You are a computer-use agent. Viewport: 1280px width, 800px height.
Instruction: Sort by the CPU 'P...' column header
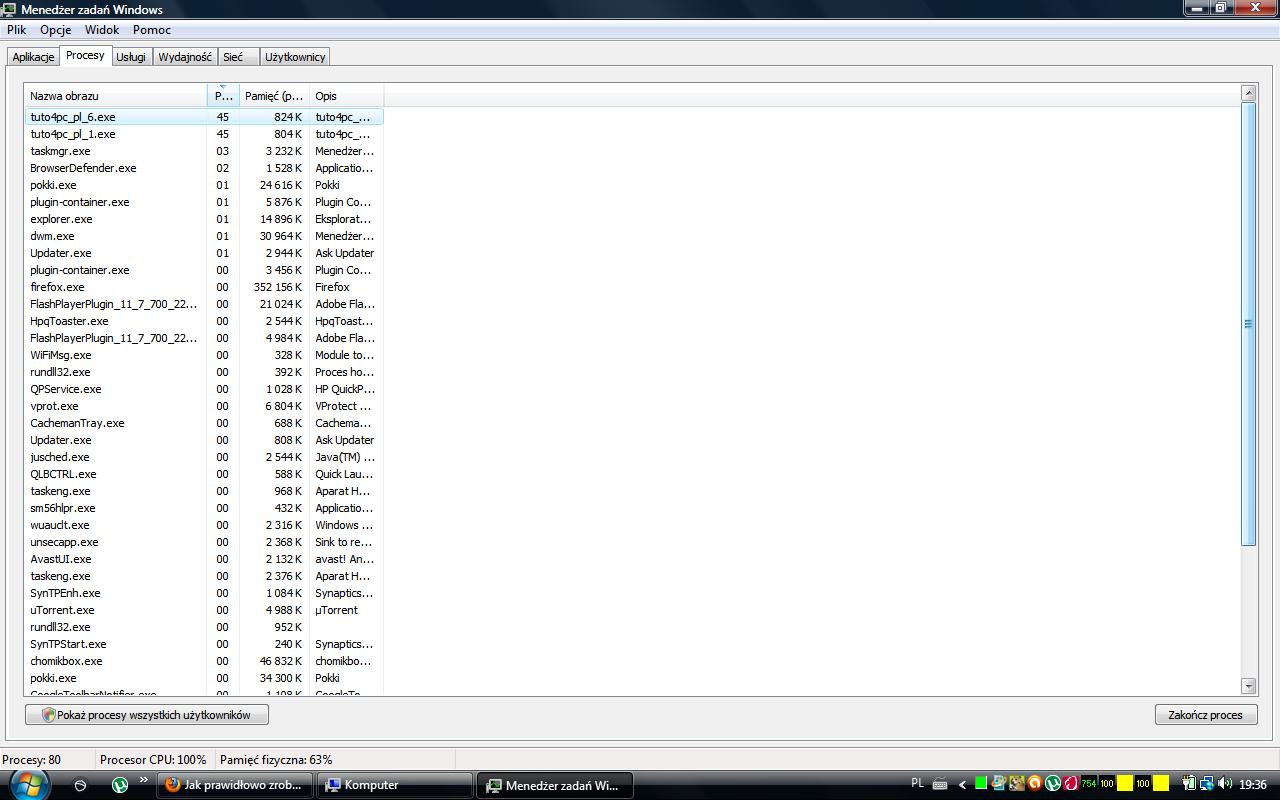223,96
